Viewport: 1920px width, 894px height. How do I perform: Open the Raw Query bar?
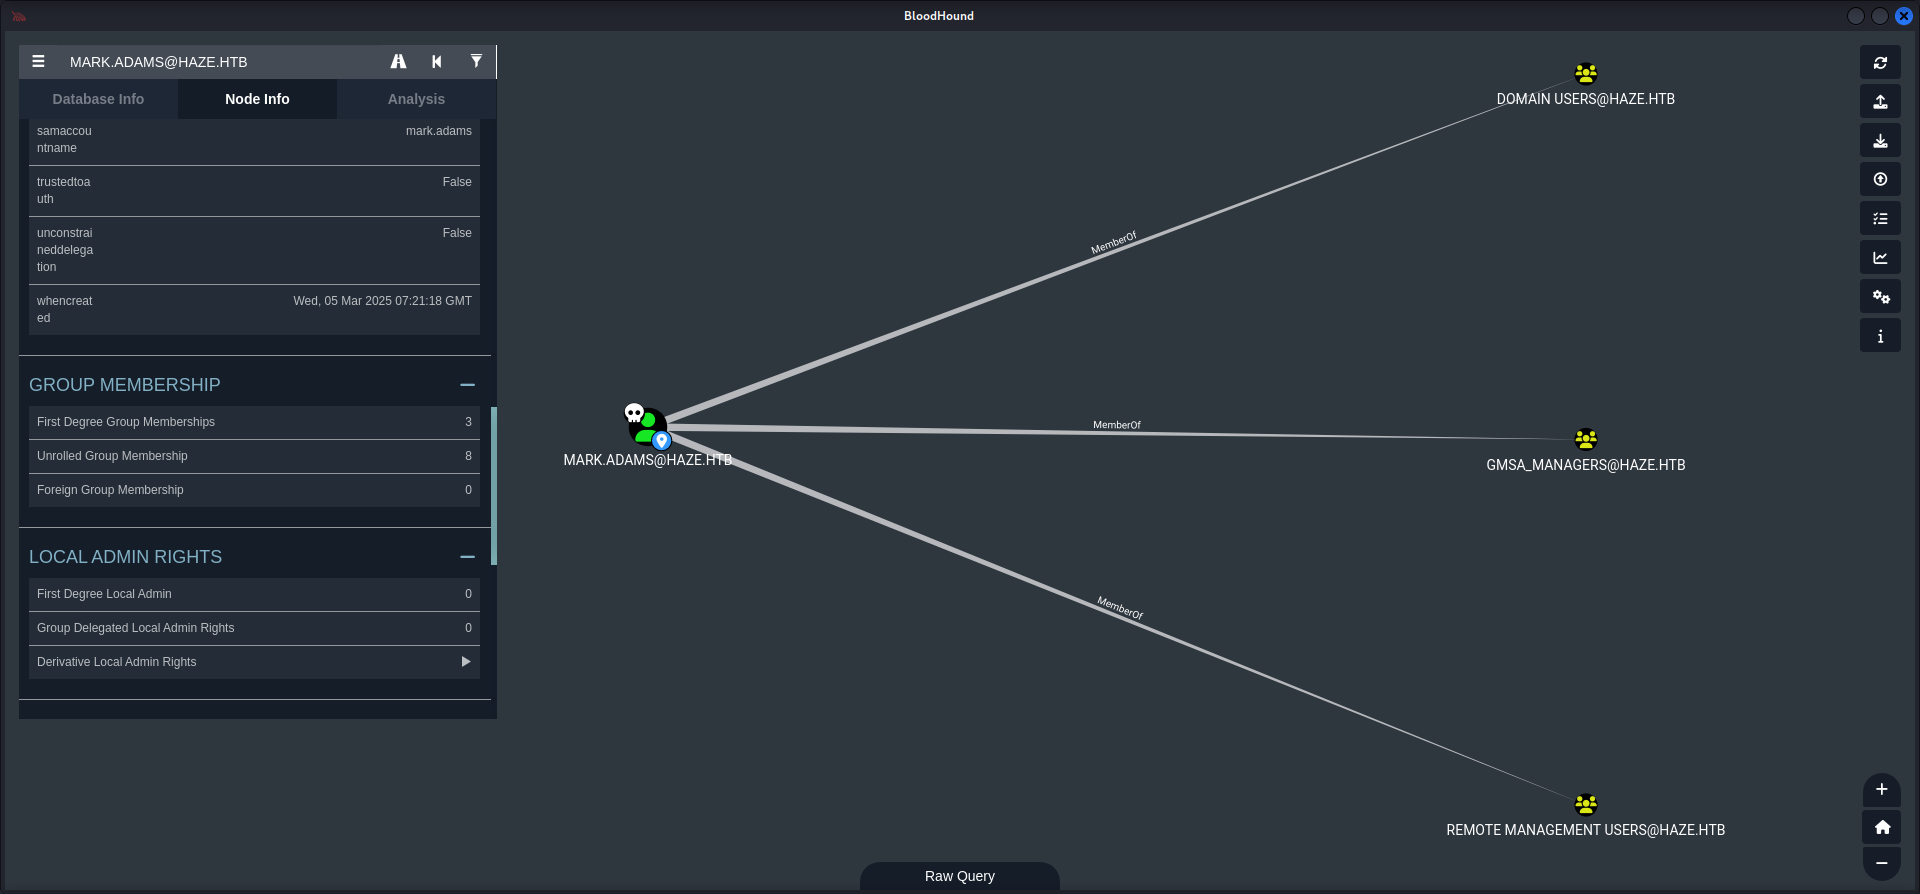coord(959,876)
